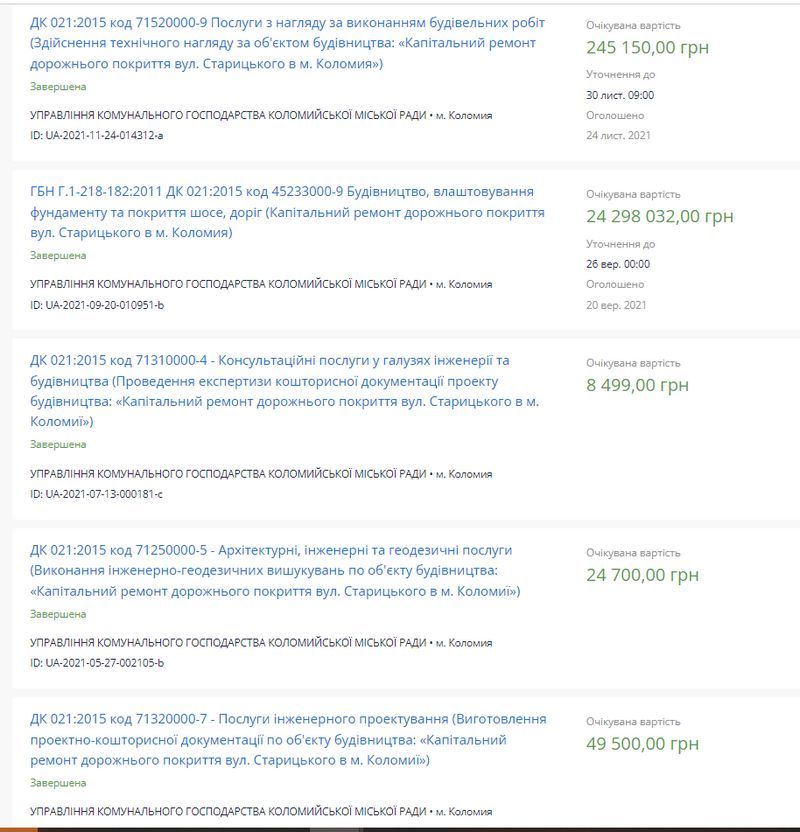Click the clarification deadline 30 лист. 09:00

click(620, 95)
